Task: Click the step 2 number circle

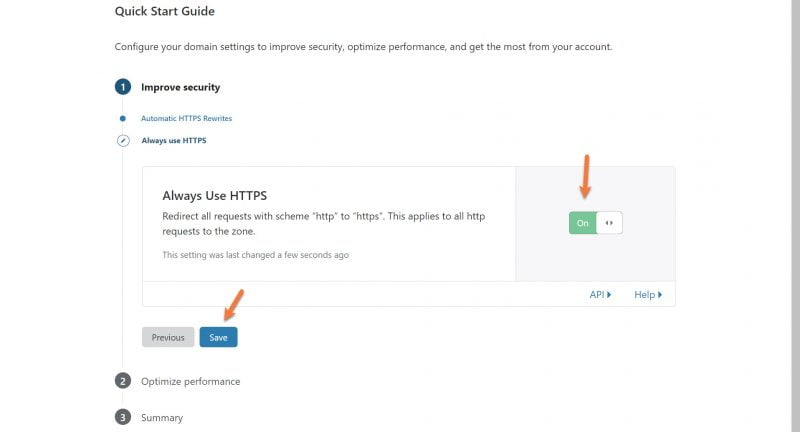Action: click(122, 381)
